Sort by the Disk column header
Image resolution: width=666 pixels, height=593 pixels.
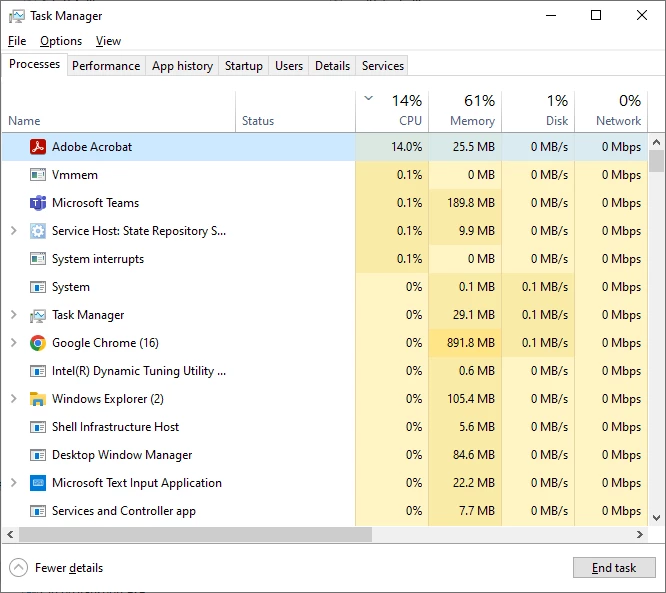(538, 111)
